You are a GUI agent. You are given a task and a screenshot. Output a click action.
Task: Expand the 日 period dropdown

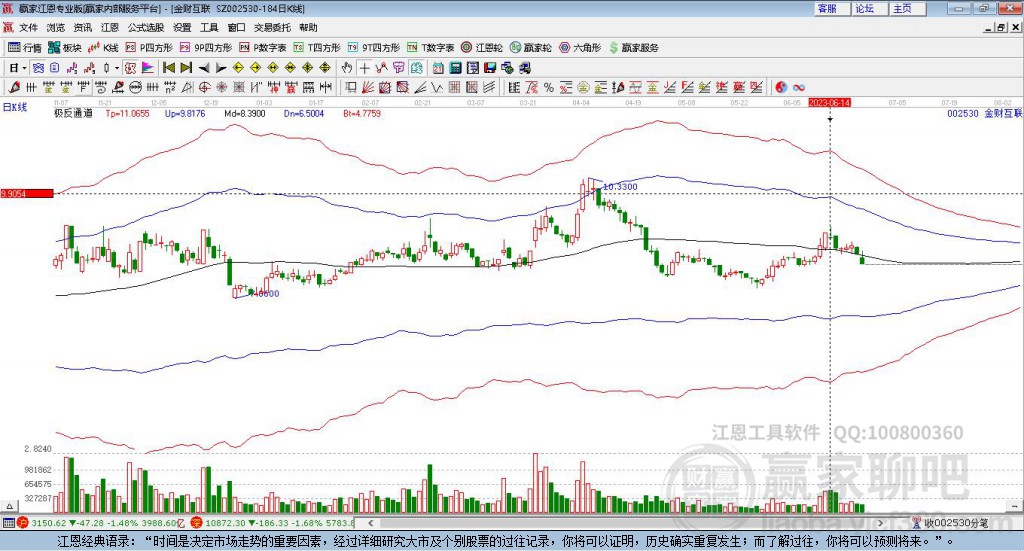pos(25,68)
